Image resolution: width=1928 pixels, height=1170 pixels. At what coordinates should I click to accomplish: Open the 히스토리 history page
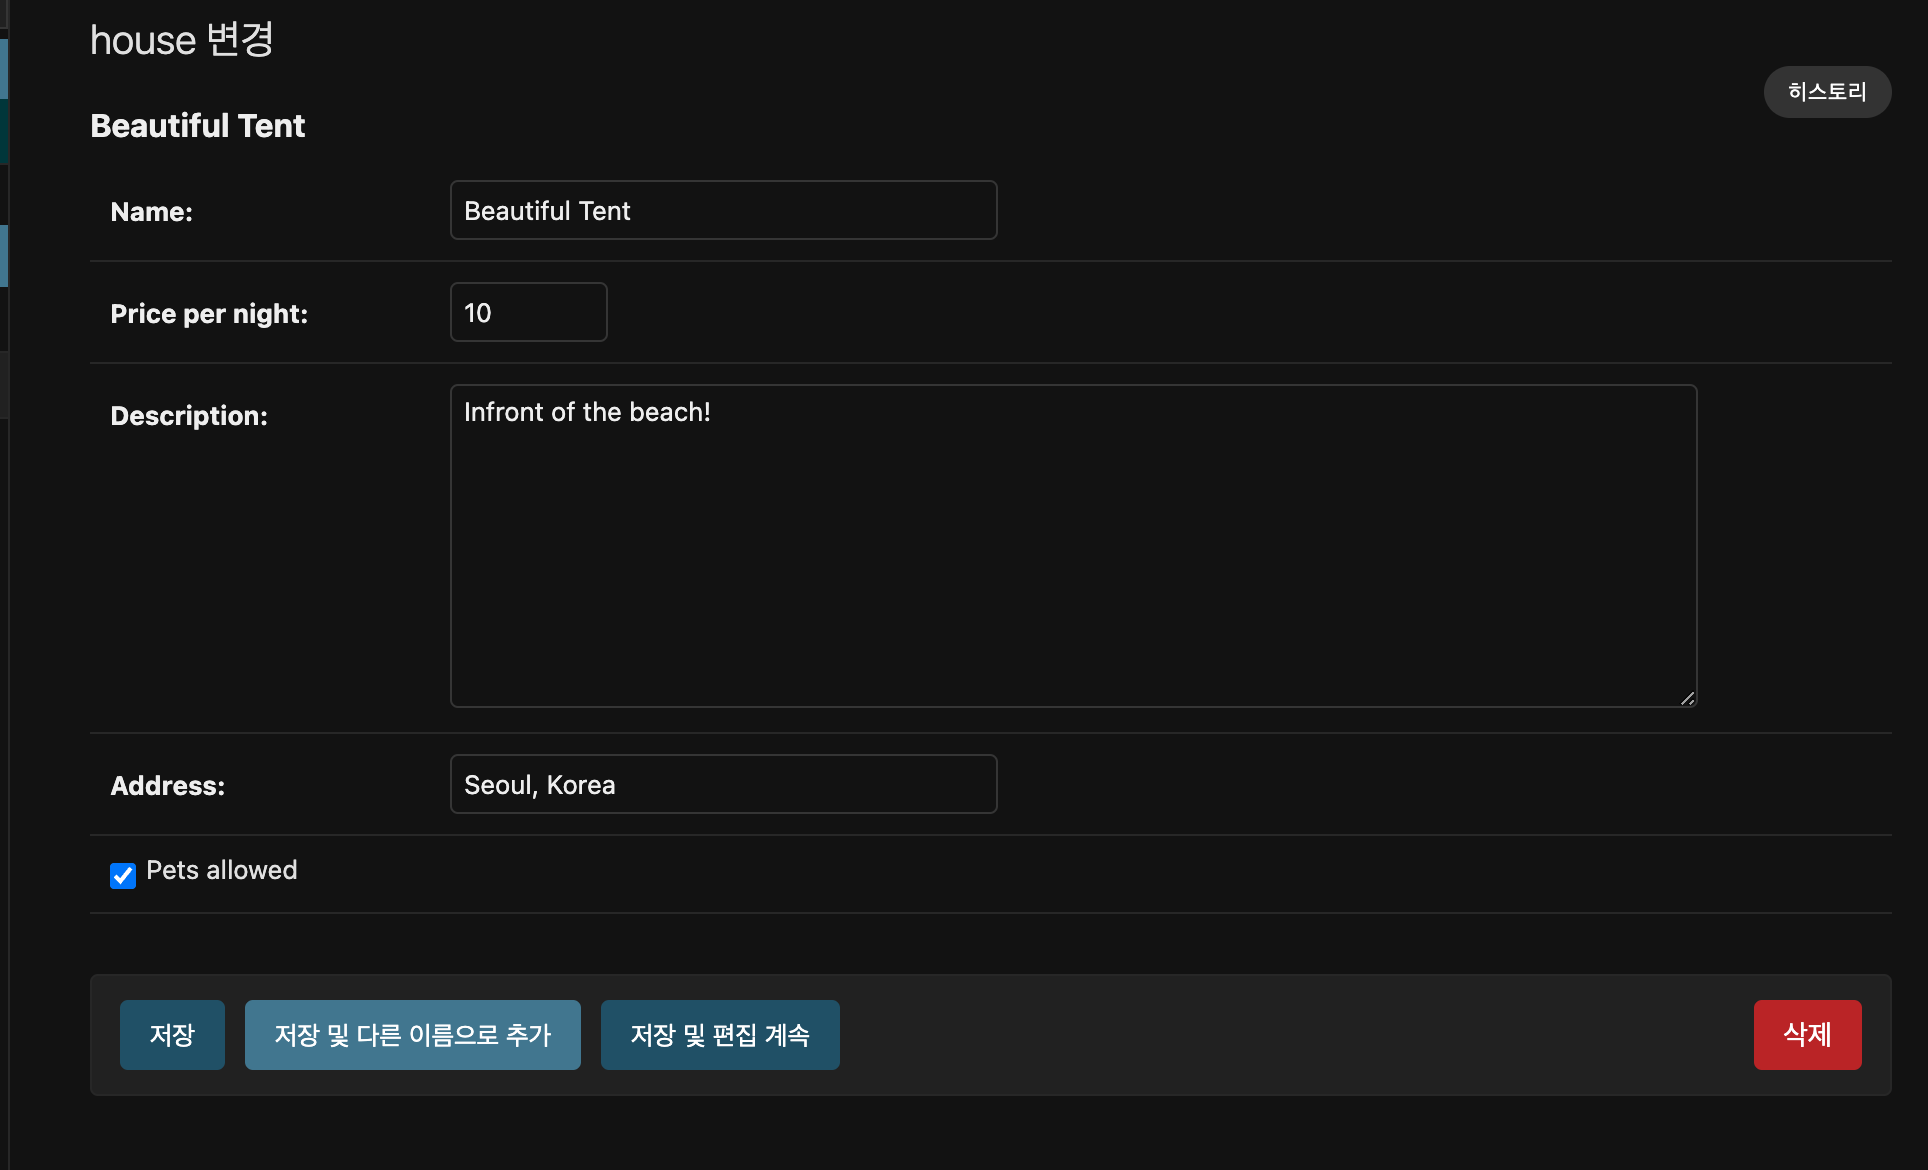click(x=1826, y=92)
